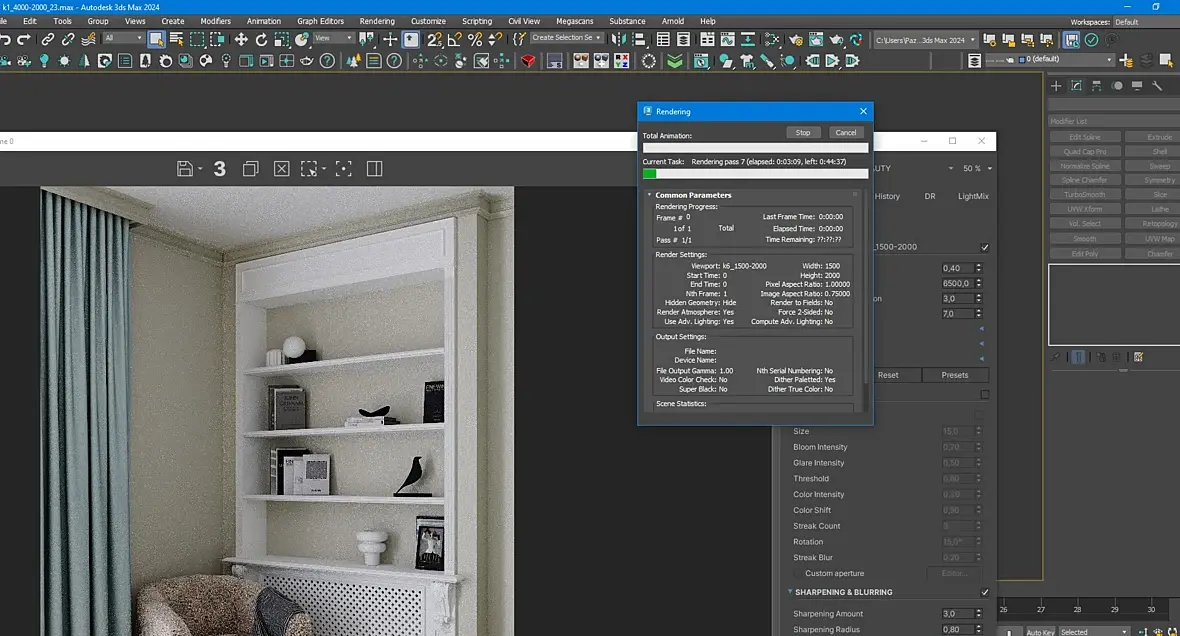Click the Utilities wrench panel icon
The height and width of the screenshot is (636, 1180).
[x=1157, y=86]
